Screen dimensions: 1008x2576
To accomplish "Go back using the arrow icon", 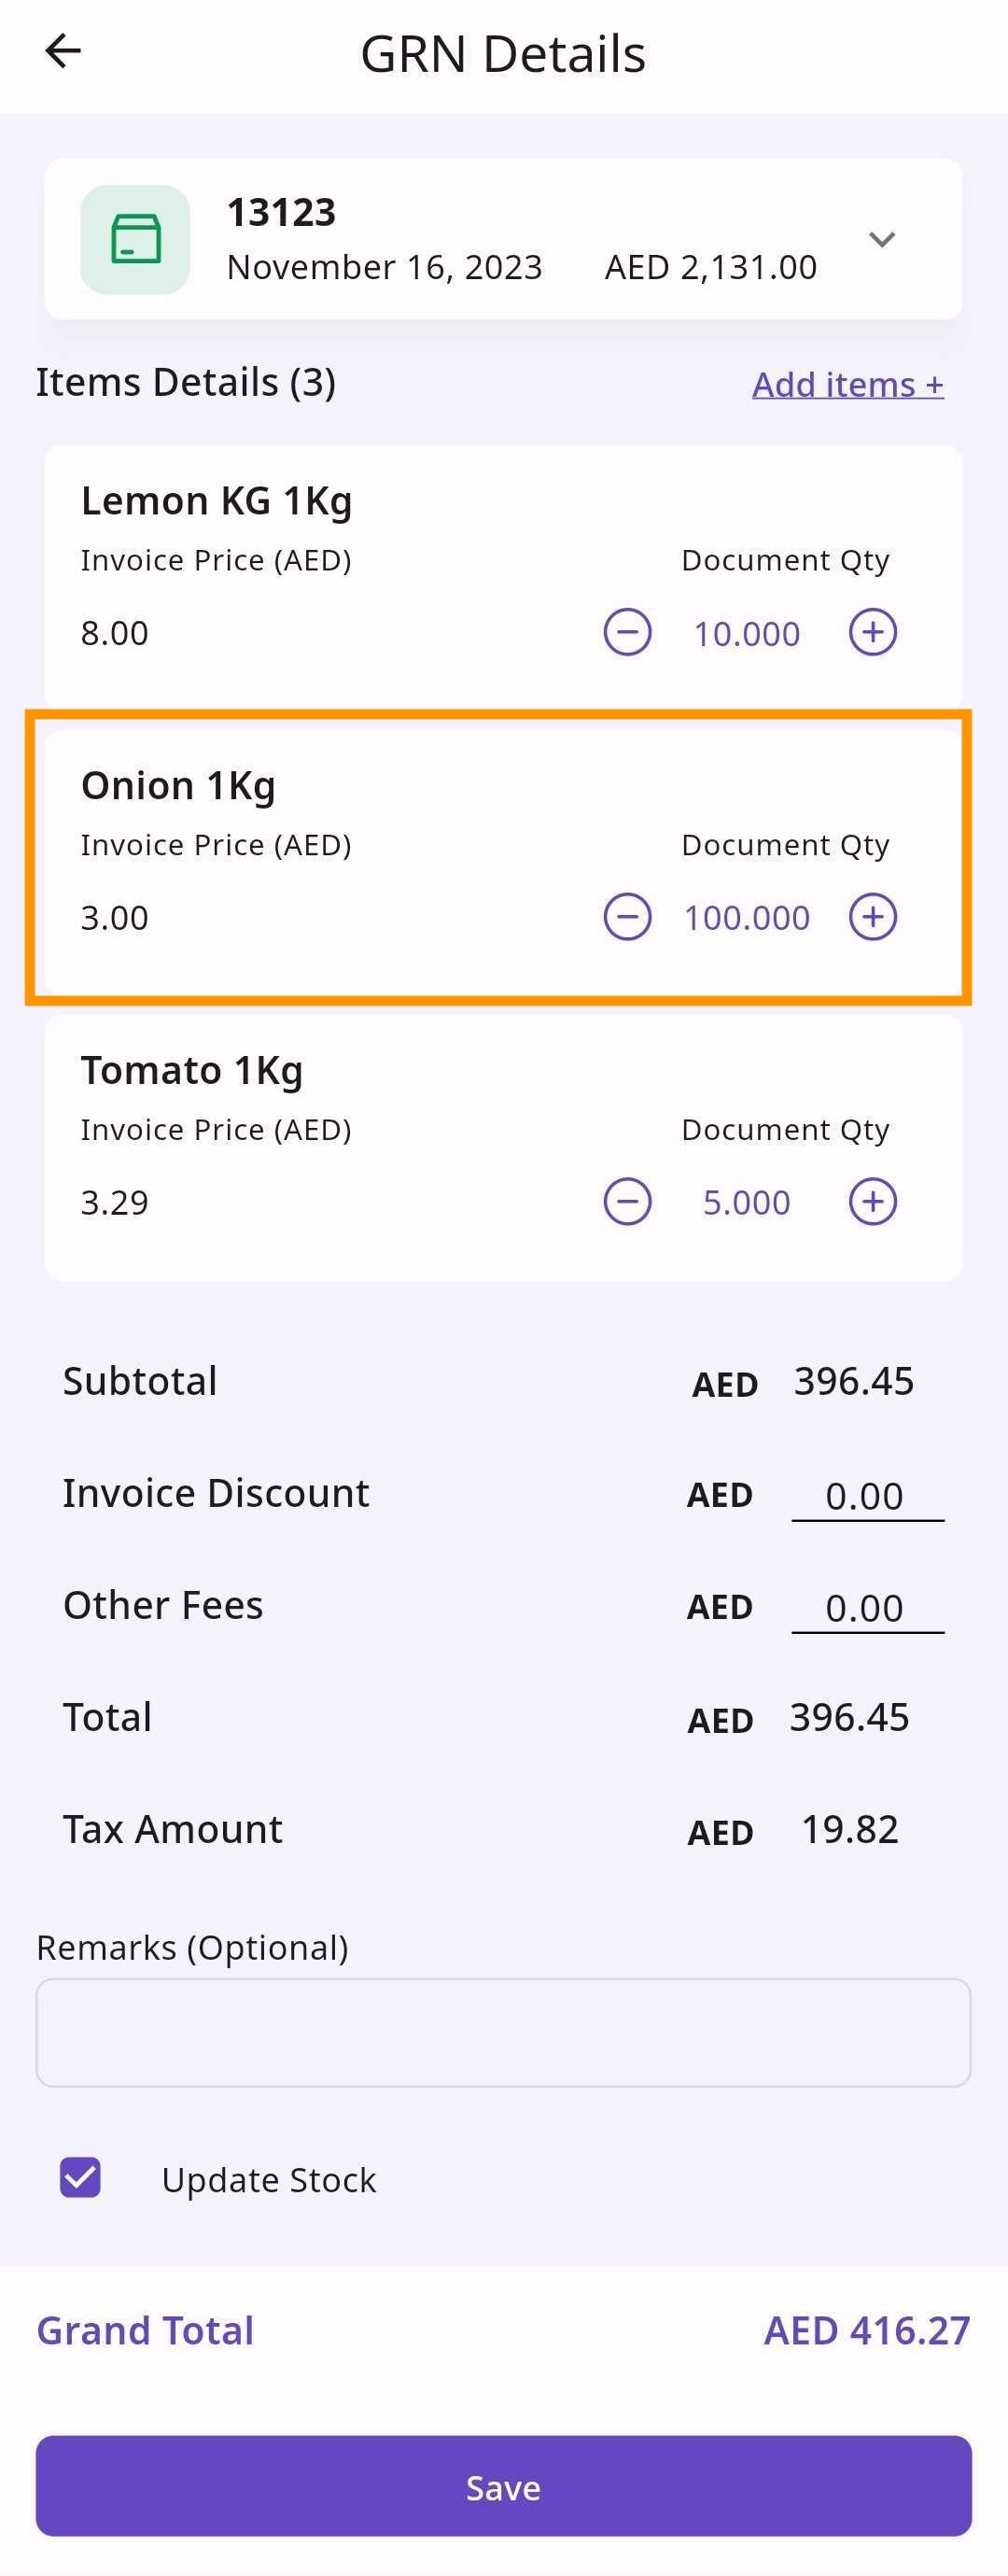I will (x=63, y=51).
